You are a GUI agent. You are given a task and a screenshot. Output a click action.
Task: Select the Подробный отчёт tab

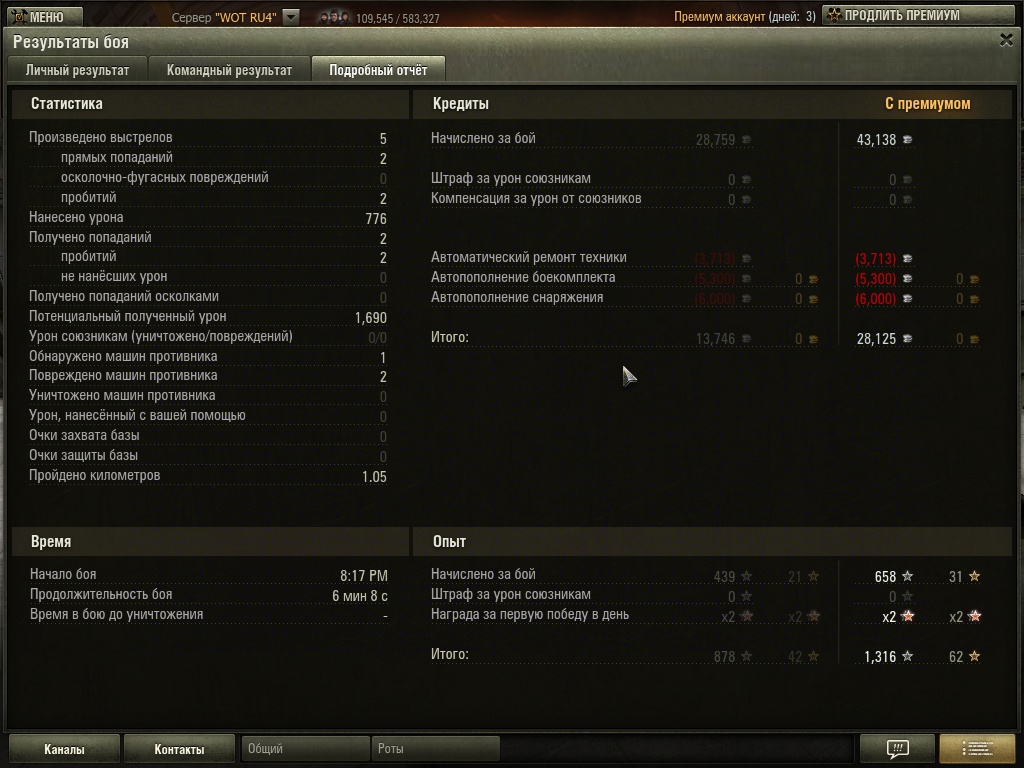point(378,70)
